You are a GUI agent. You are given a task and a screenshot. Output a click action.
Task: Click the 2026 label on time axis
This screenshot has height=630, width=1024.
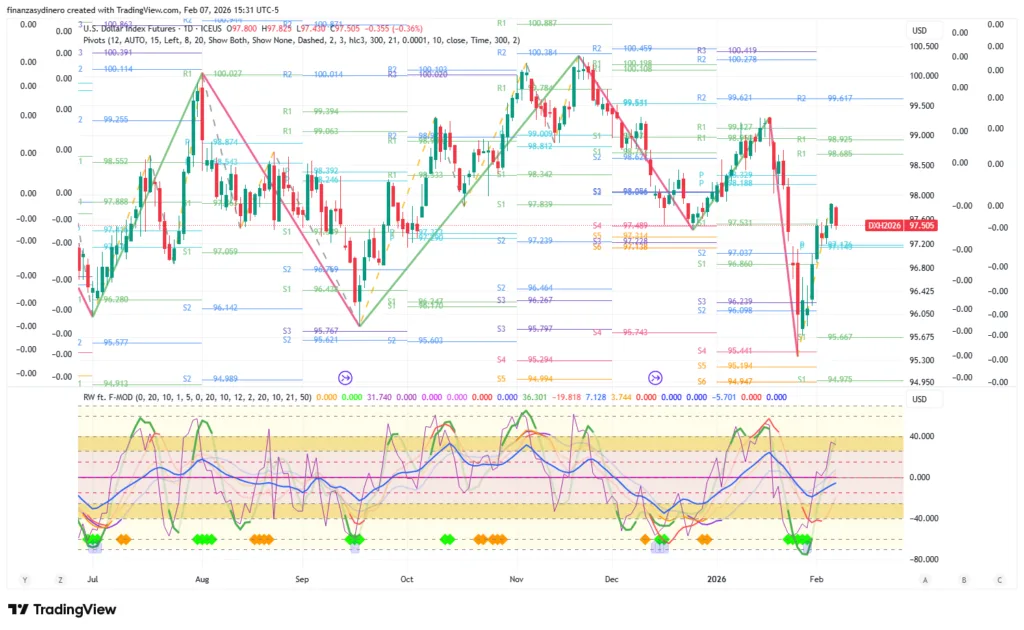[716, 579]
